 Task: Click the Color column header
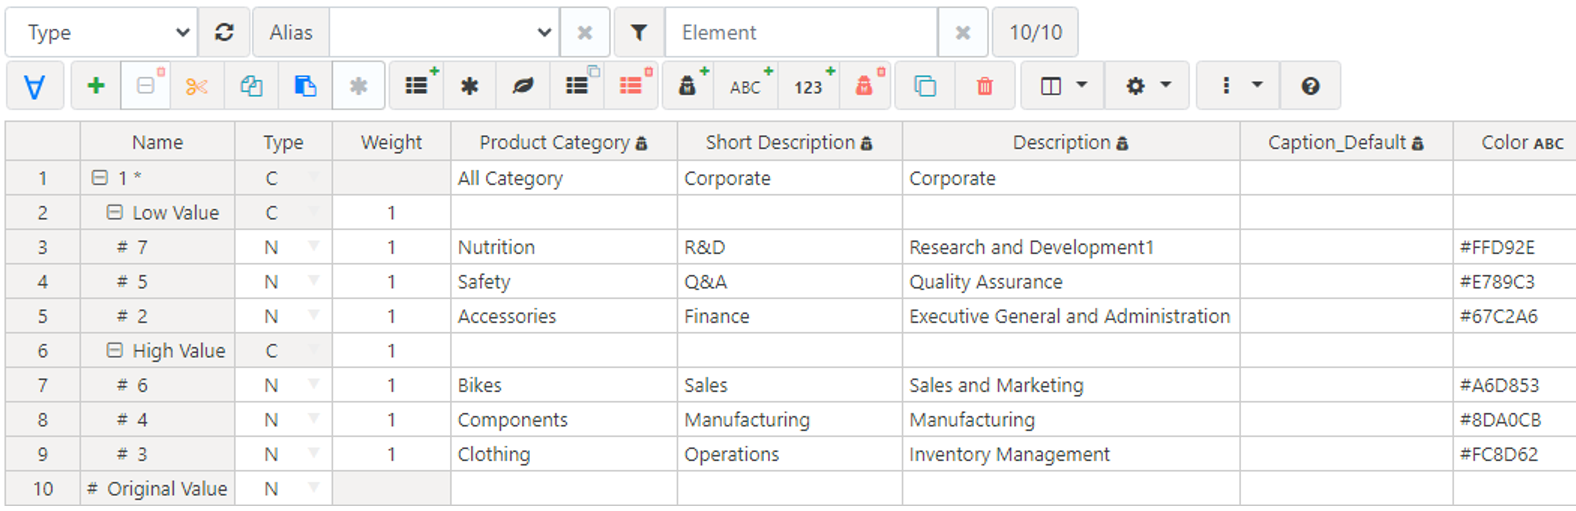tap(1515, 142)
